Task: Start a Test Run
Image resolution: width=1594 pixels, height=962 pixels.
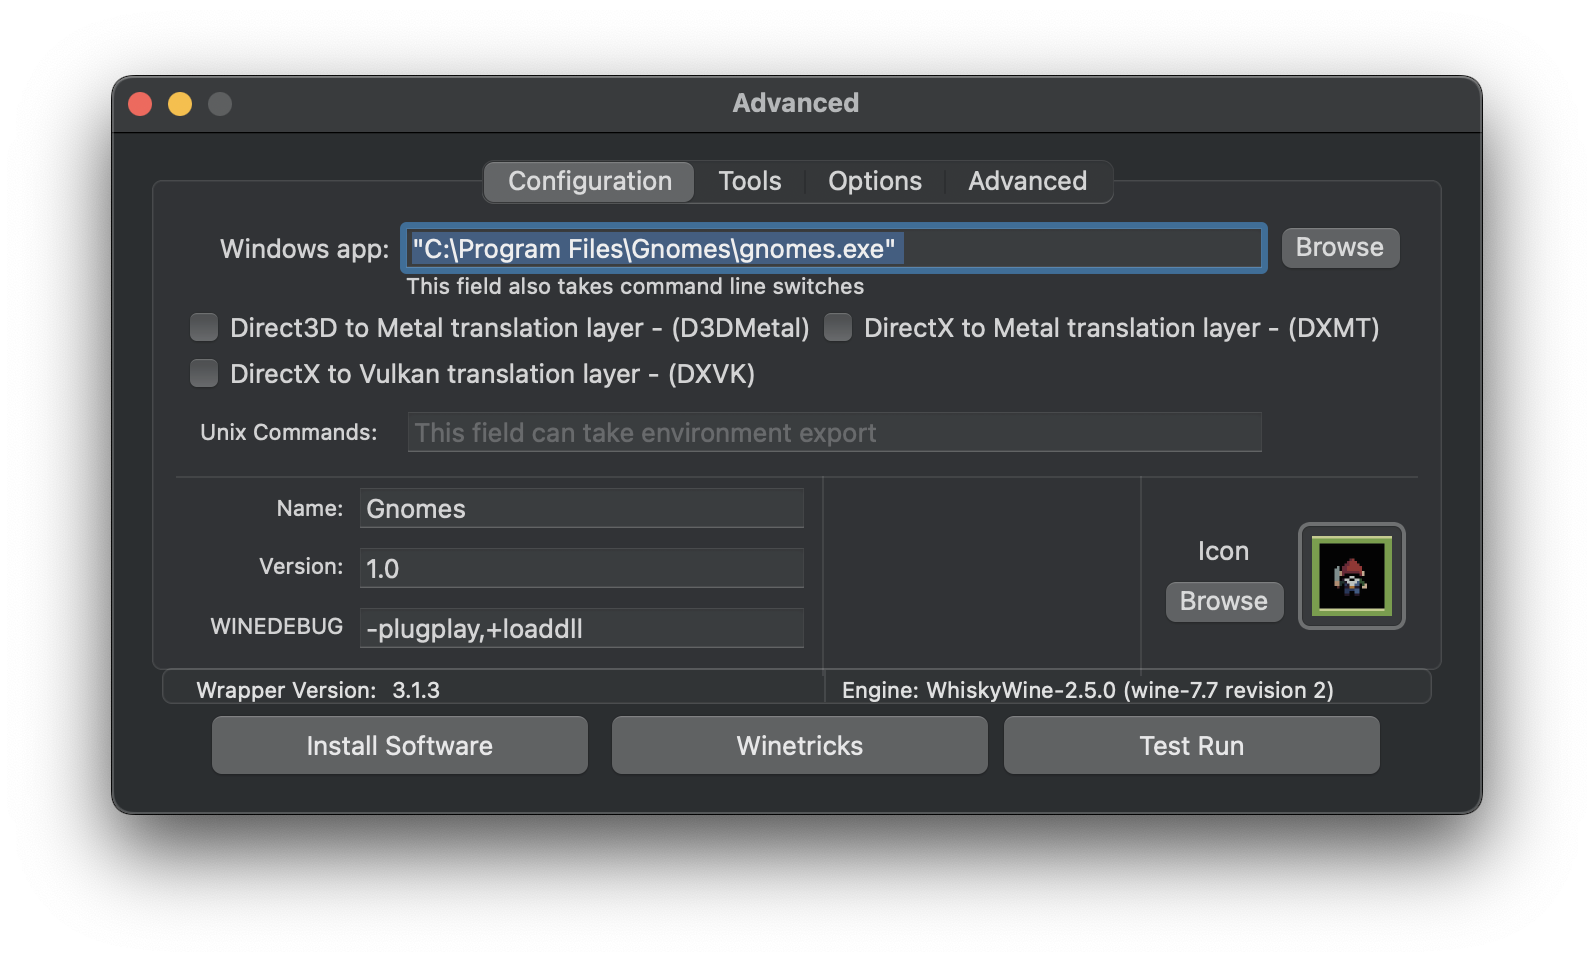Action: point(1191,745)
